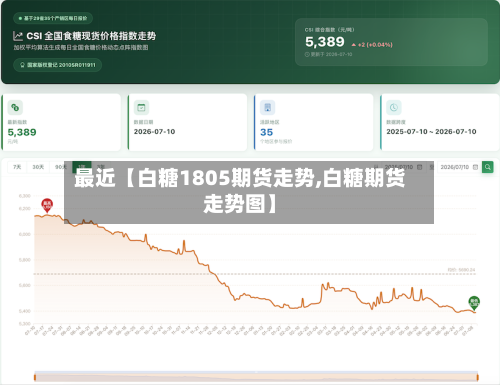Click the 6,300 y-axis label
500x385 pixels.
pos(25,196)
